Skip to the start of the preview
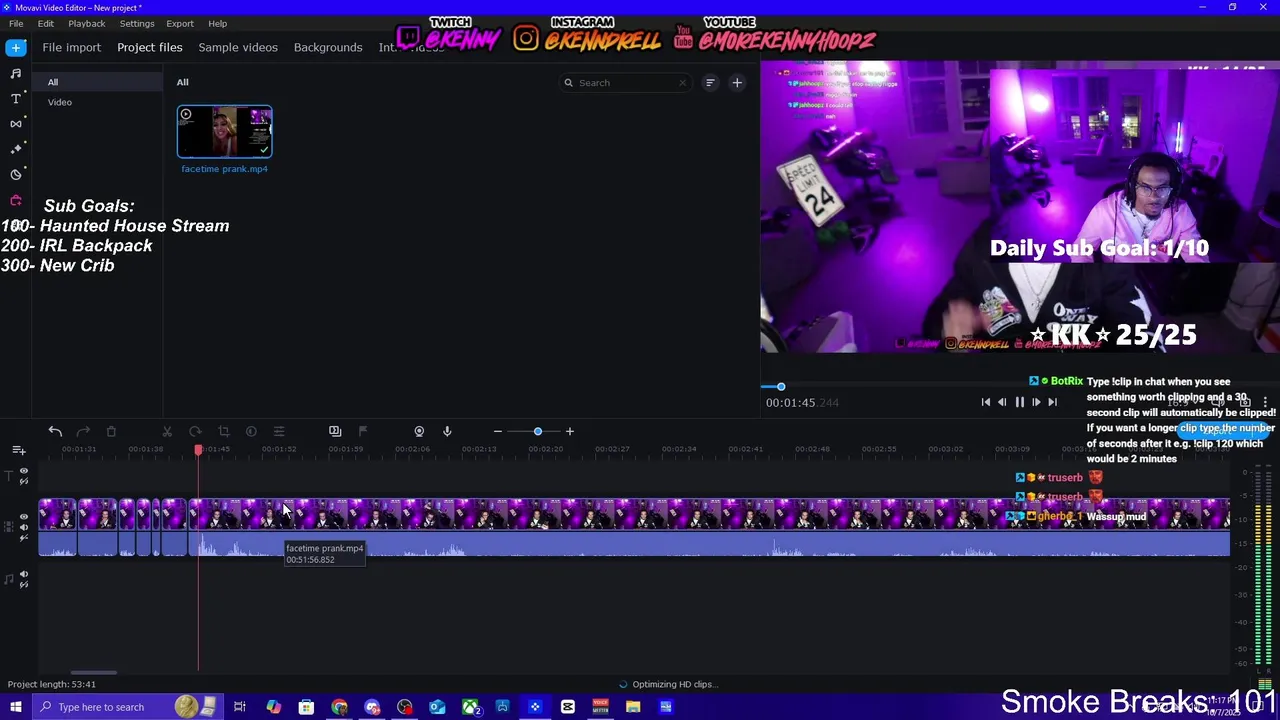 coord(985,402)
